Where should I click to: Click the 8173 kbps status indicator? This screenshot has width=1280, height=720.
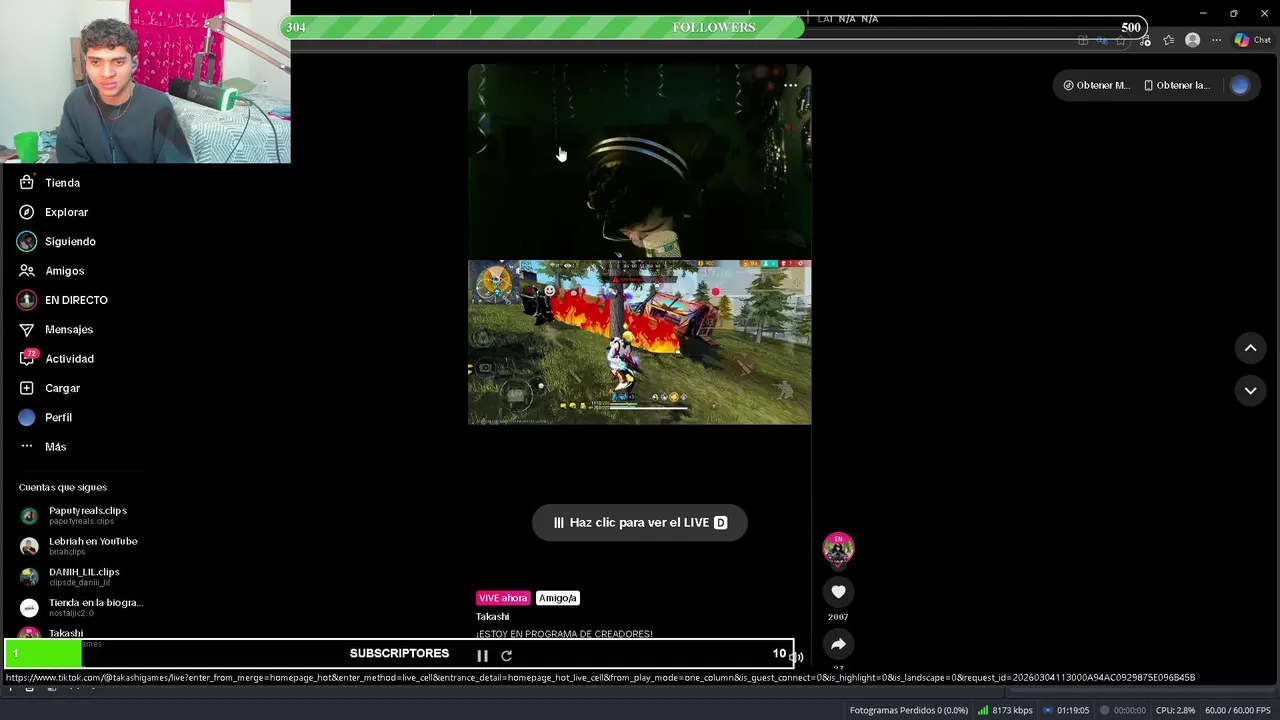(1005, 710)
